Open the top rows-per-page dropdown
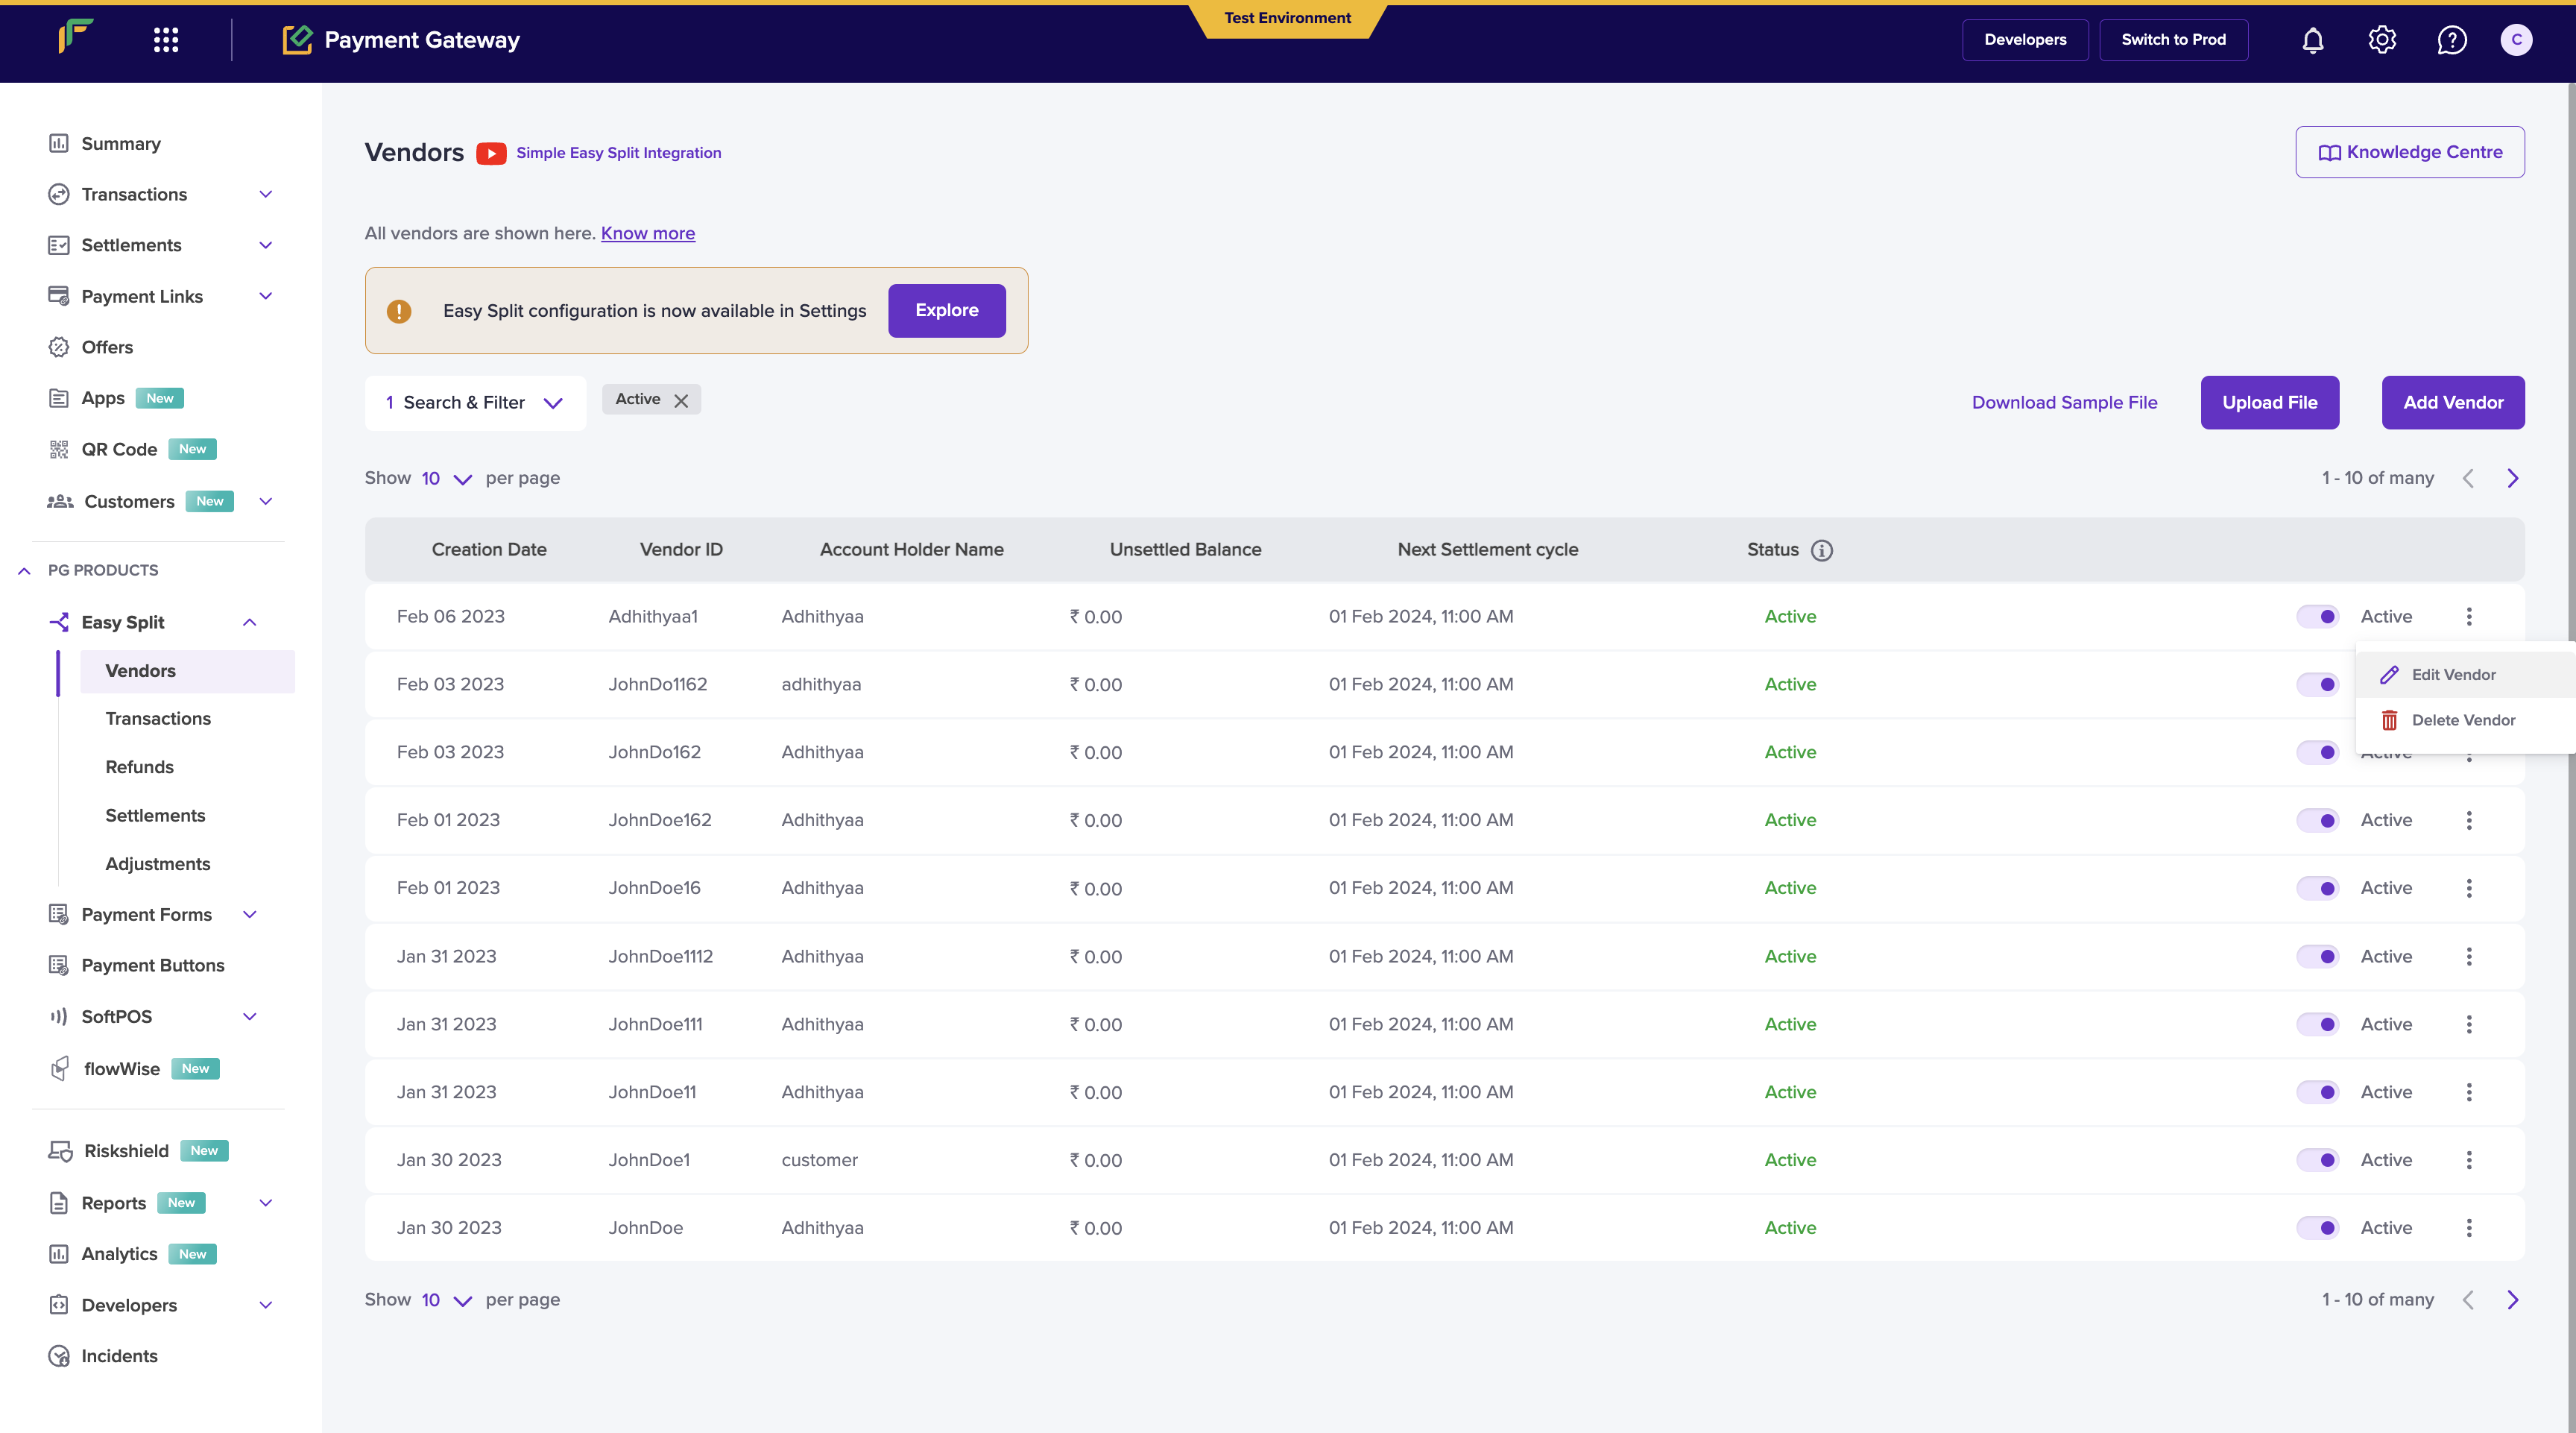2576x1433 pixels. [x=446, y=479]
